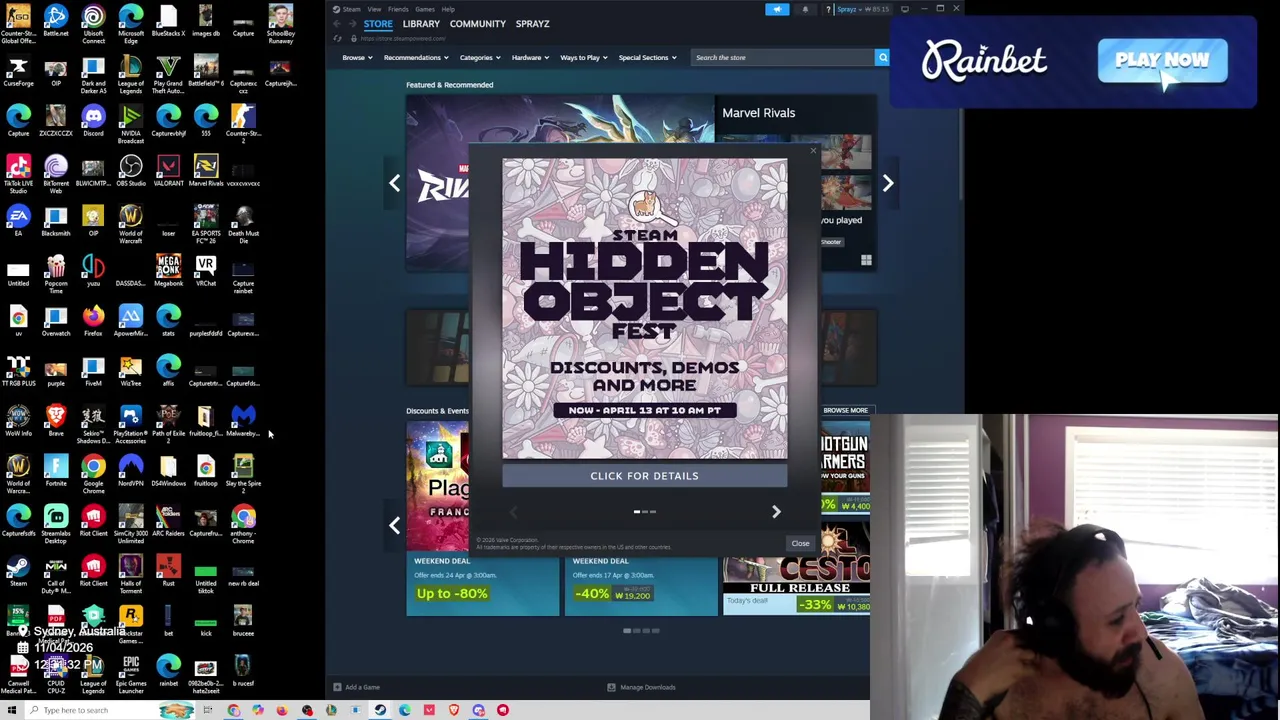
Task: Open the Steam desktop shortcut
Action: 18,571
